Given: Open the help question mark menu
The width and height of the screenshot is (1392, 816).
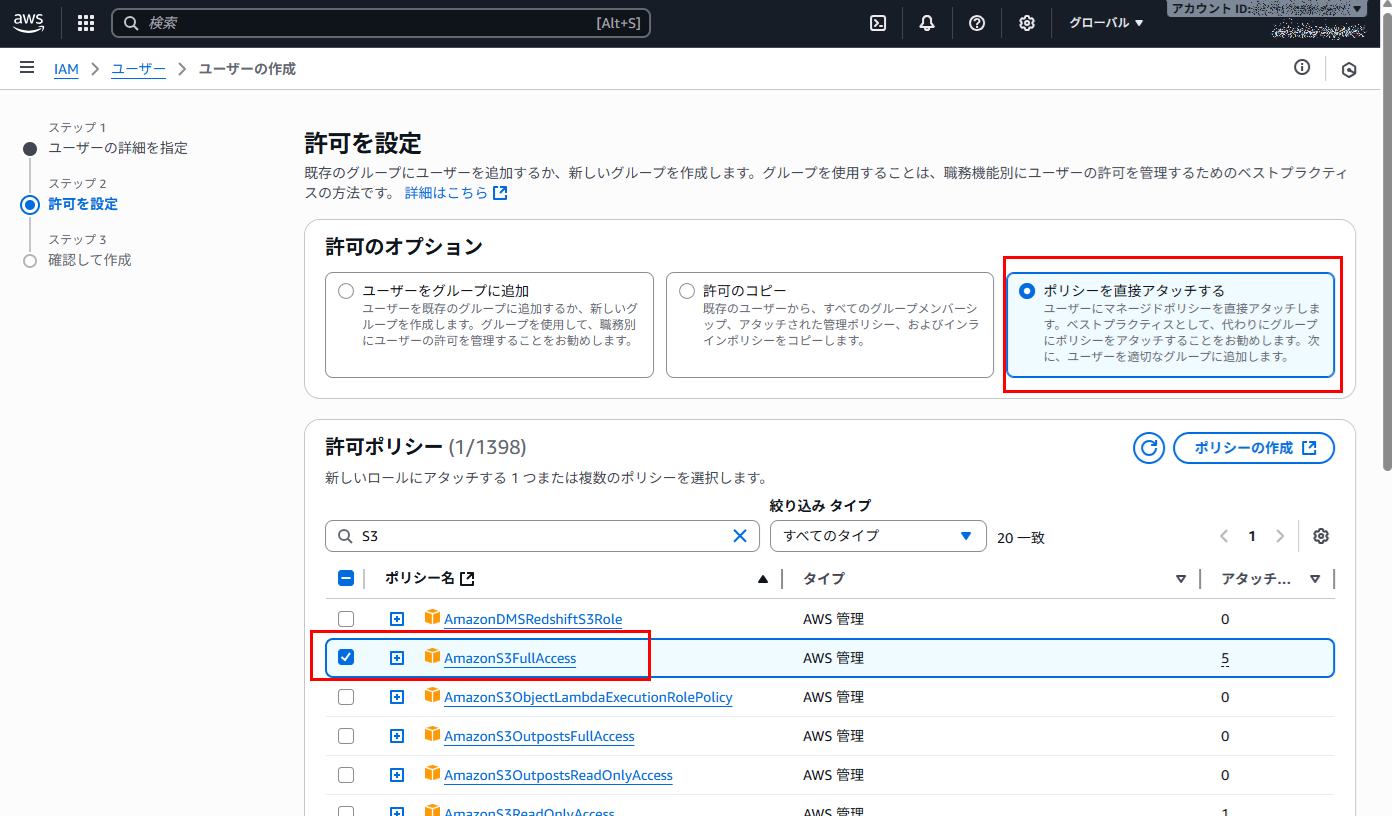Looking at the screenshot, I should pos(977,23).
